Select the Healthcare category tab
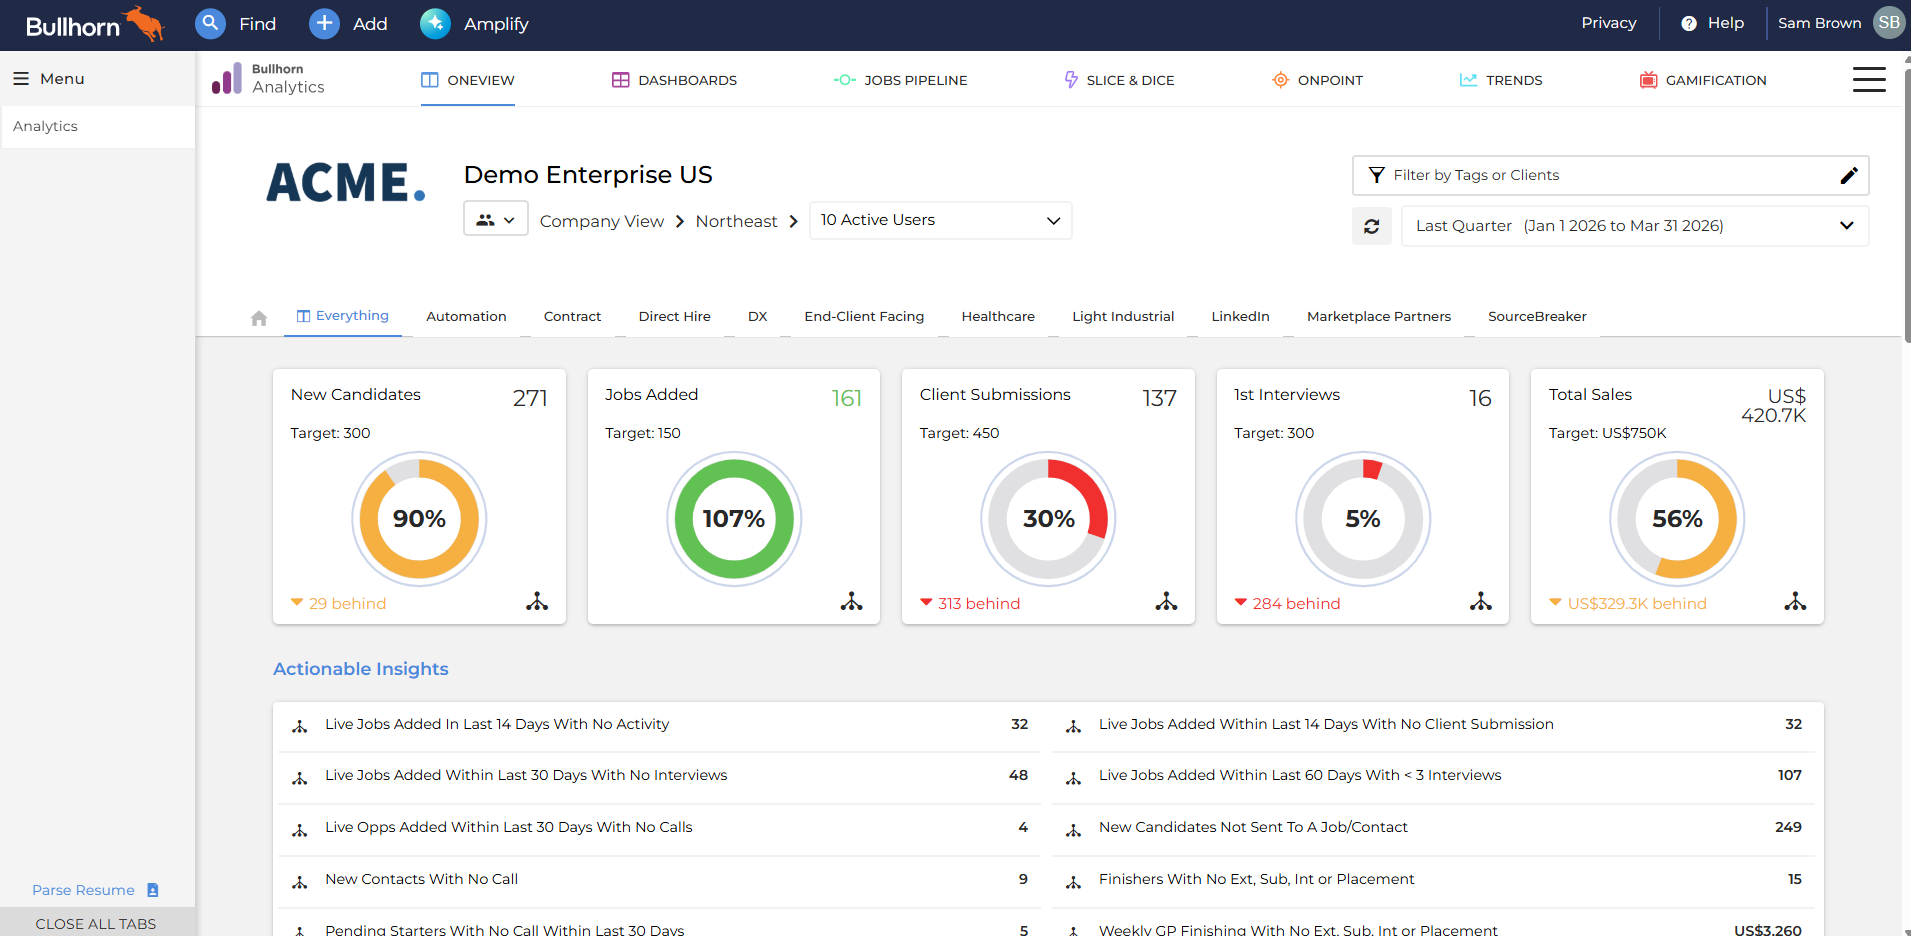 (998, 316)
